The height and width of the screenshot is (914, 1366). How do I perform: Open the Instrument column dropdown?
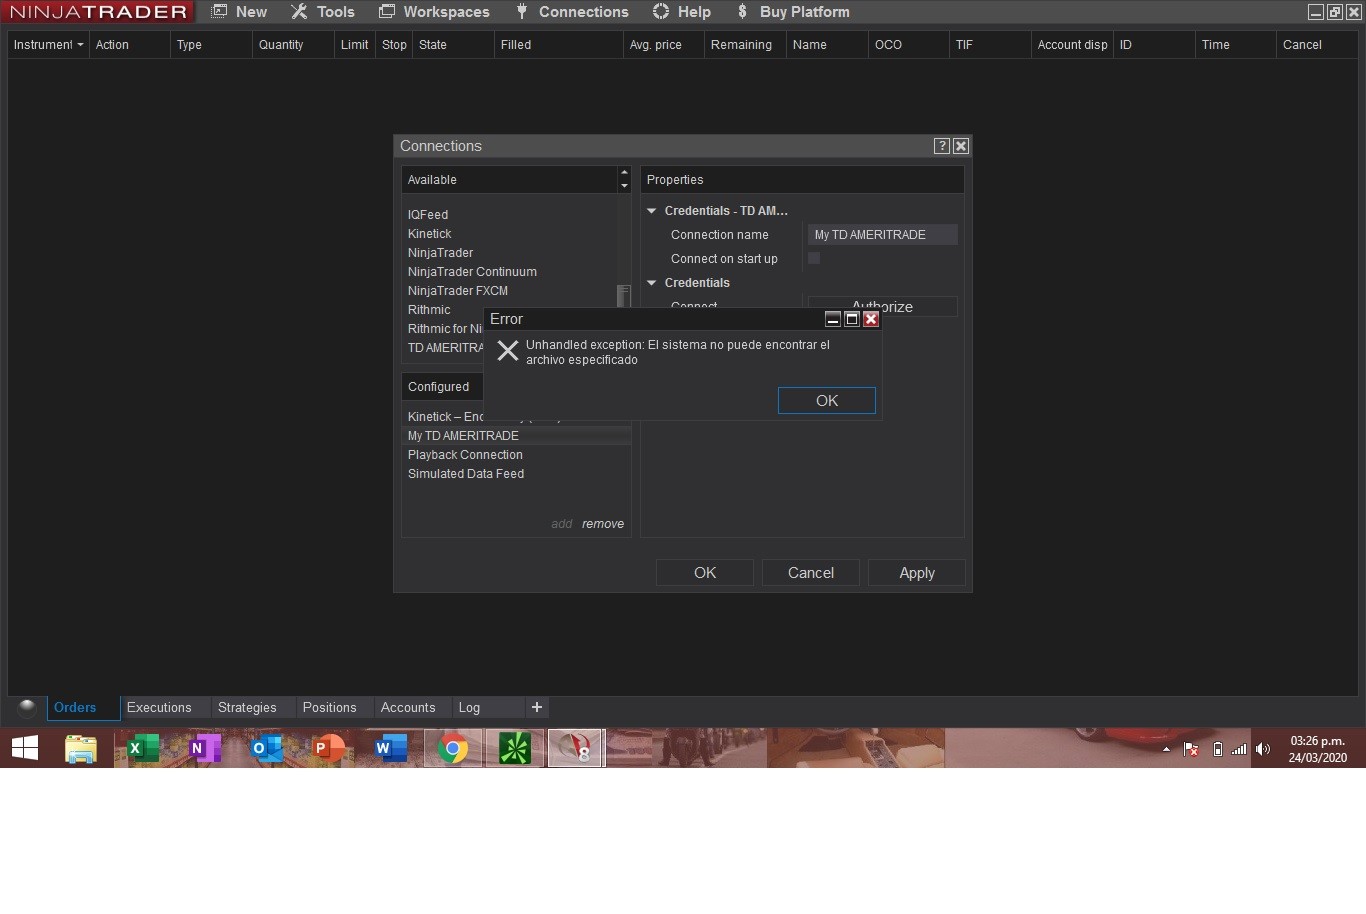[80, 45]
